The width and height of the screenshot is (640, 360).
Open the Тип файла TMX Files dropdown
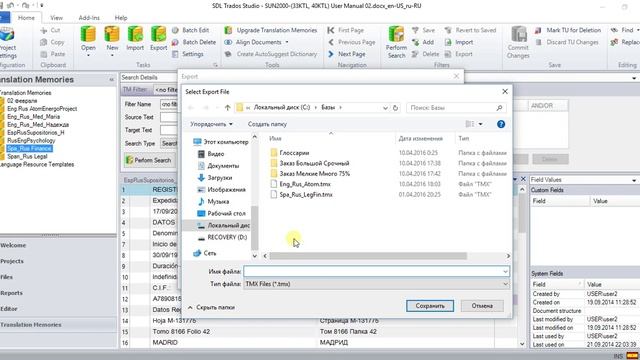505,284
